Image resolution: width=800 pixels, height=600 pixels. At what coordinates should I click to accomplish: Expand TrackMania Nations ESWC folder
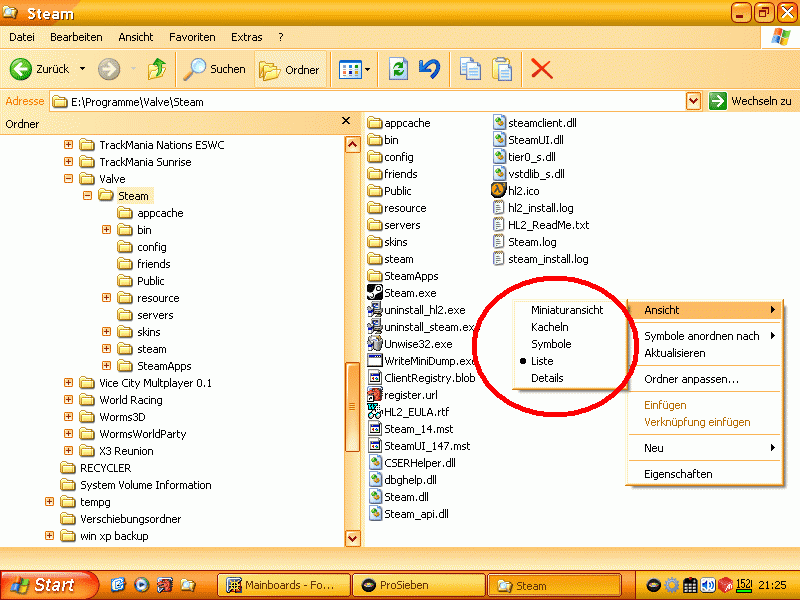click(68, 145)
